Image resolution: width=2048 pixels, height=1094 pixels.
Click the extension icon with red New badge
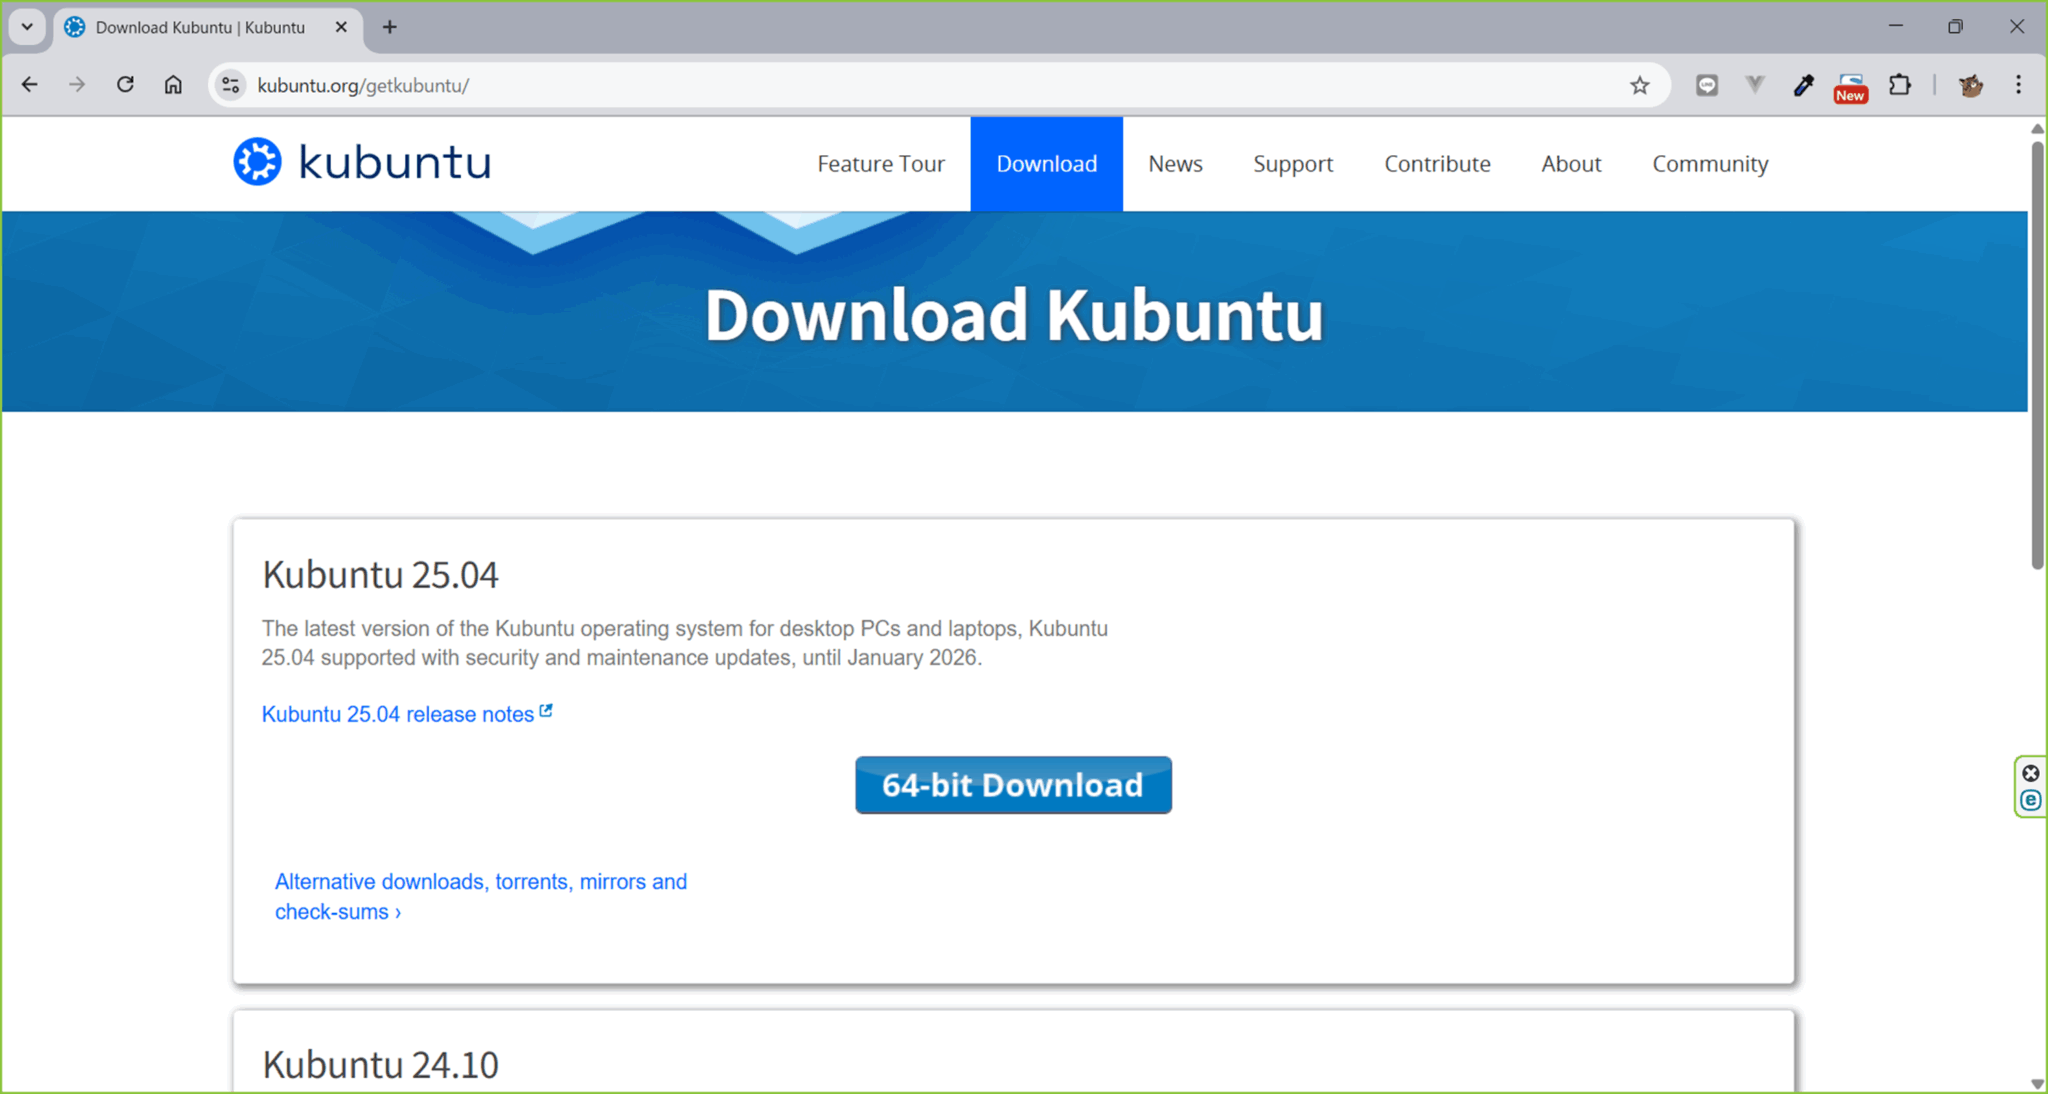pos(1850,85)
